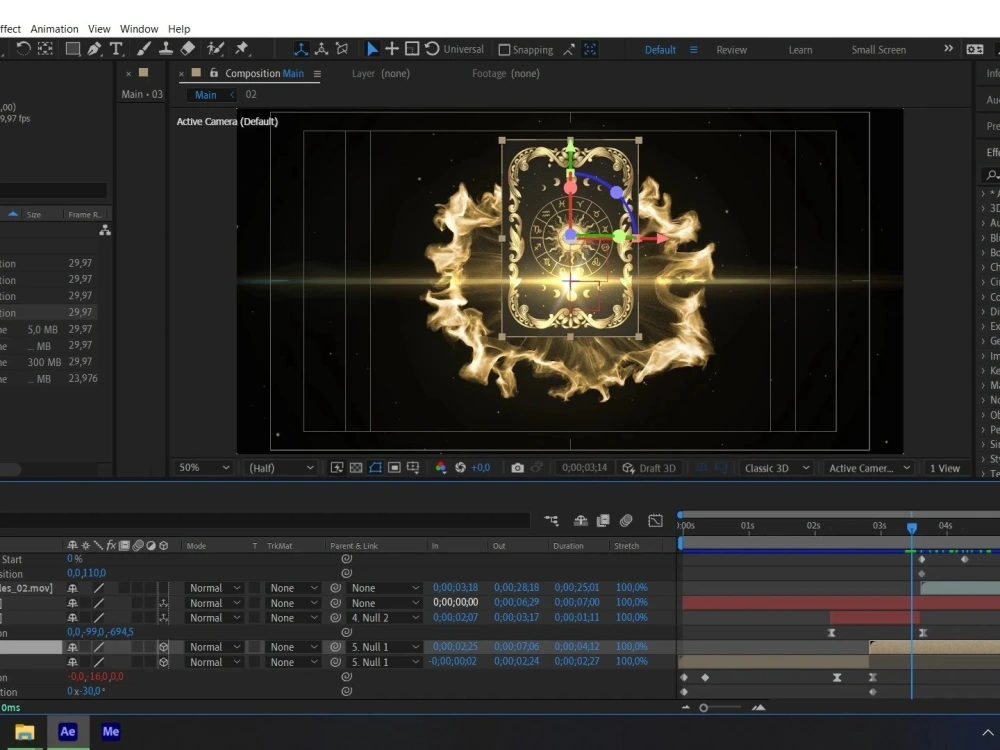
Task: Open the Classic 3D renderer dropdown
Action: point(776,468)
